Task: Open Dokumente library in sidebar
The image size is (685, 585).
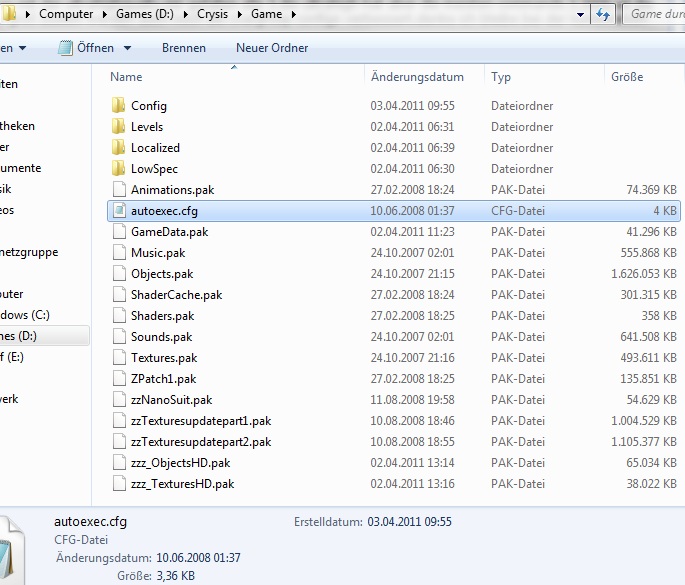Action: [x=21, y=168]
